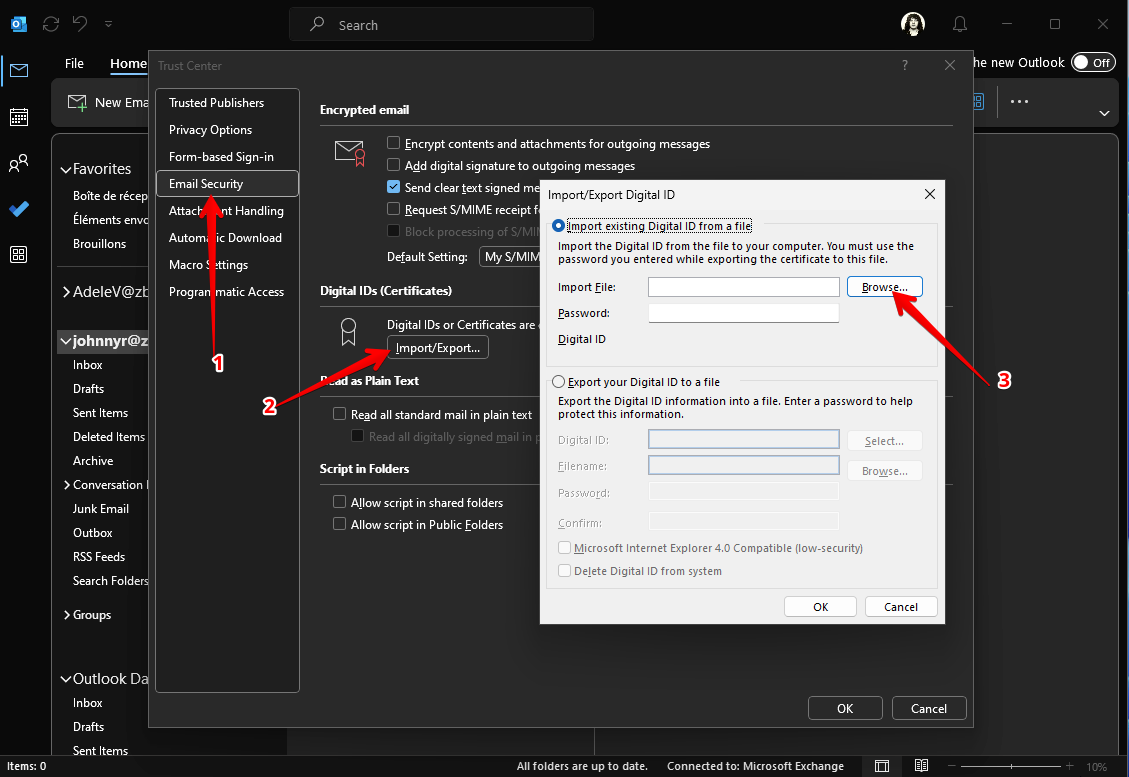Switch to Reading view in status bar
Screen dimensions: 1129x777
[919, 766]
